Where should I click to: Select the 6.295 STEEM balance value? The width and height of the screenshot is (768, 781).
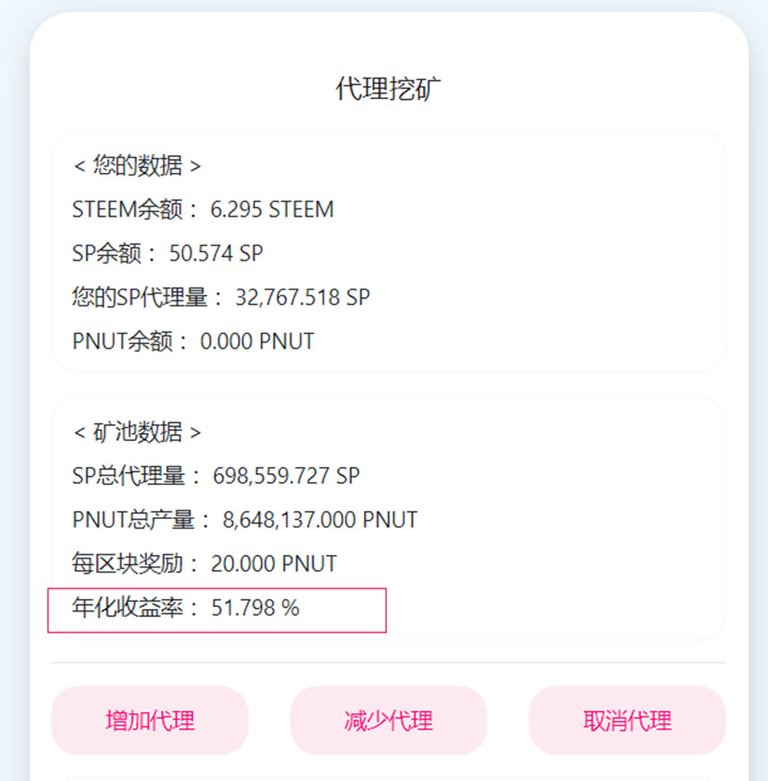tap(272, 209)
